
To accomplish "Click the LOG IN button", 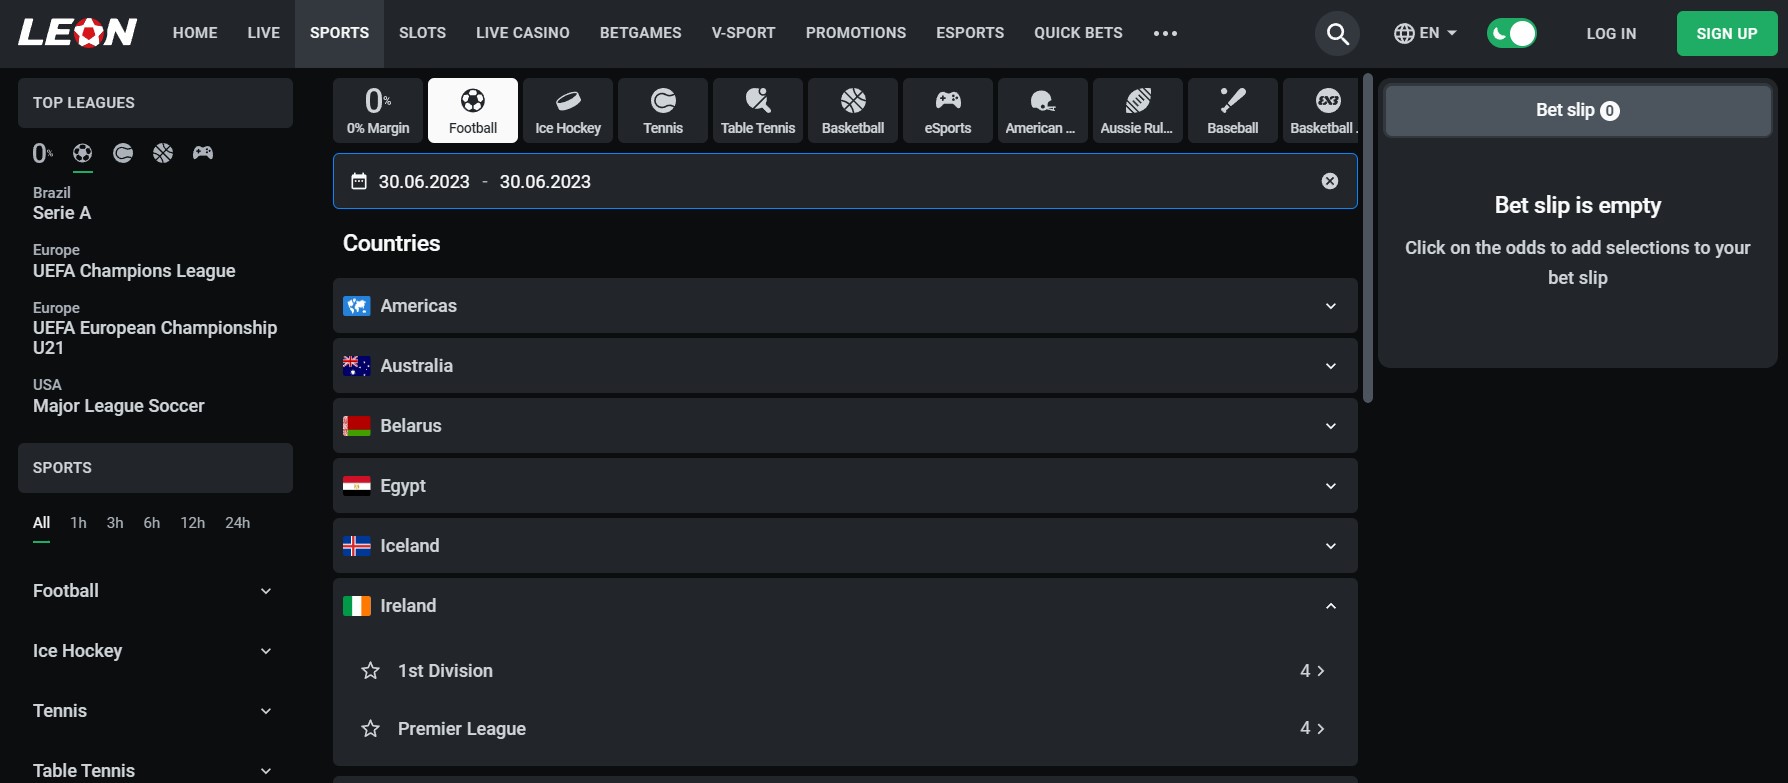I will tap(1611, 33).
